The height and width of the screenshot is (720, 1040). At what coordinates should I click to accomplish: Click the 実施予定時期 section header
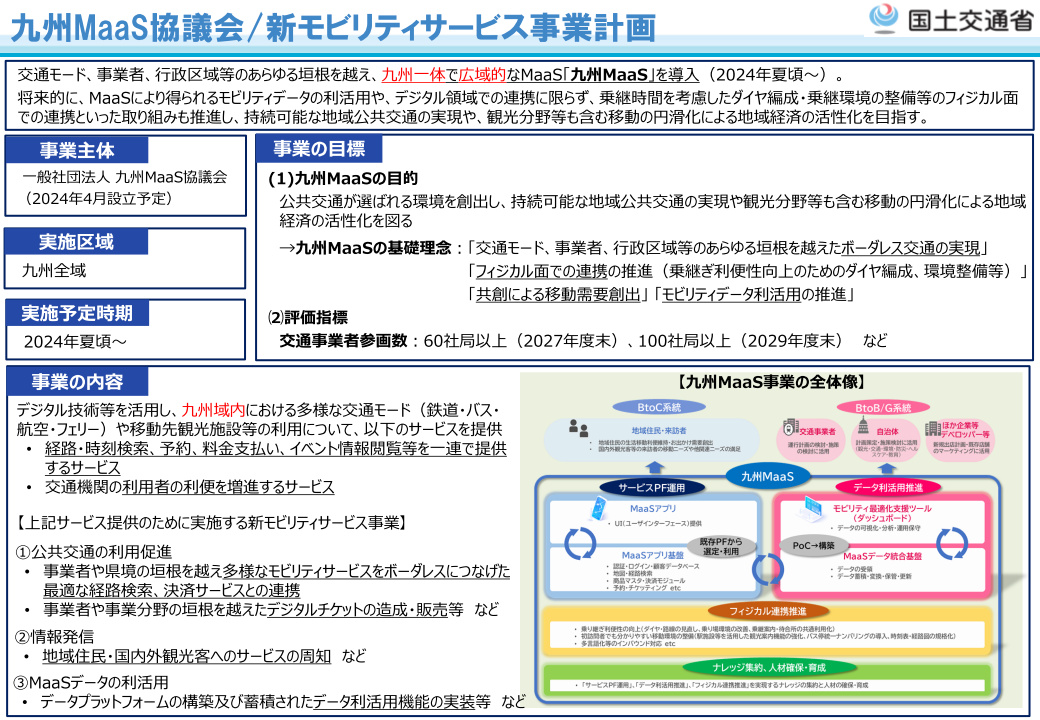77,313
